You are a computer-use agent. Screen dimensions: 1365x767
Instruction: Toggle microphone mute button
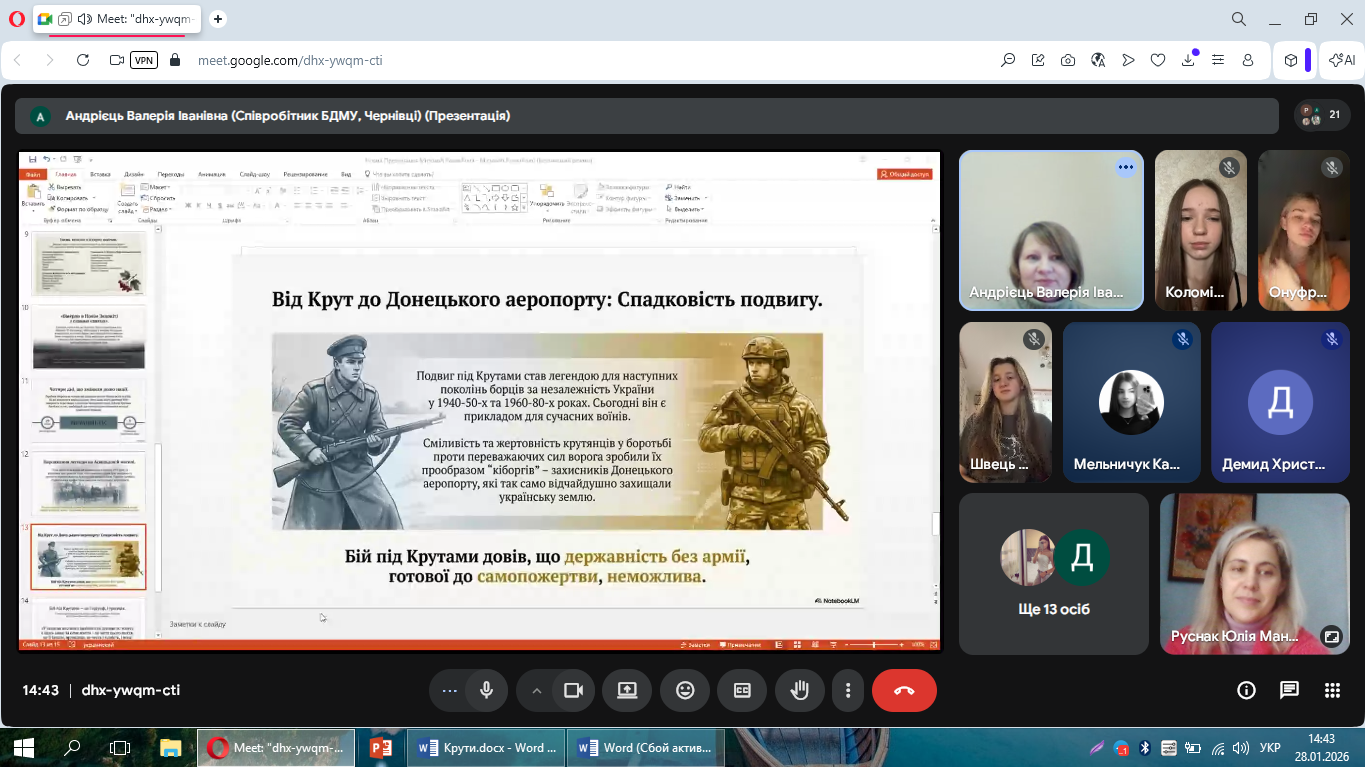(486, 690)
